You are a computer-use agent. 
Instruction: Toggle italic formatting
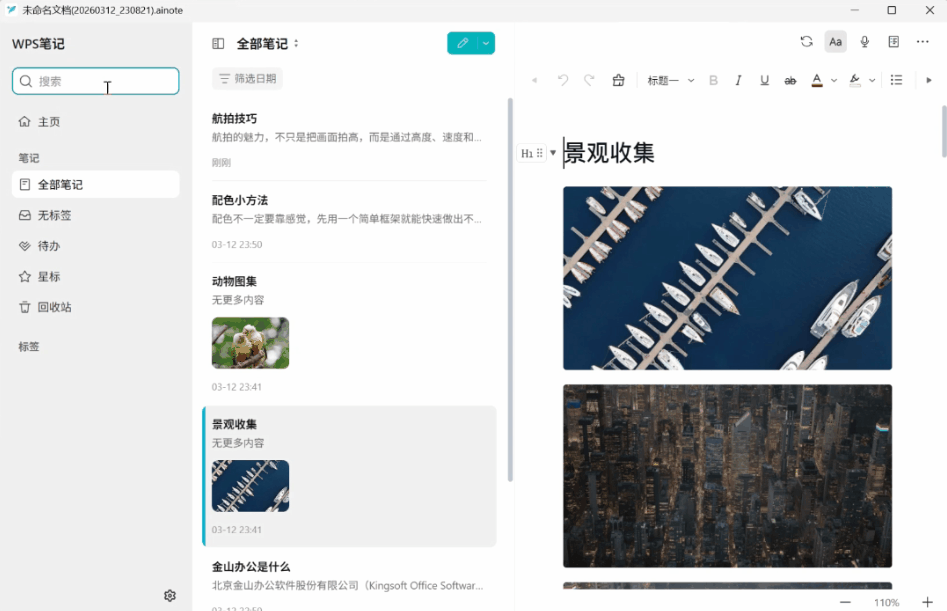tap(738, 80)
